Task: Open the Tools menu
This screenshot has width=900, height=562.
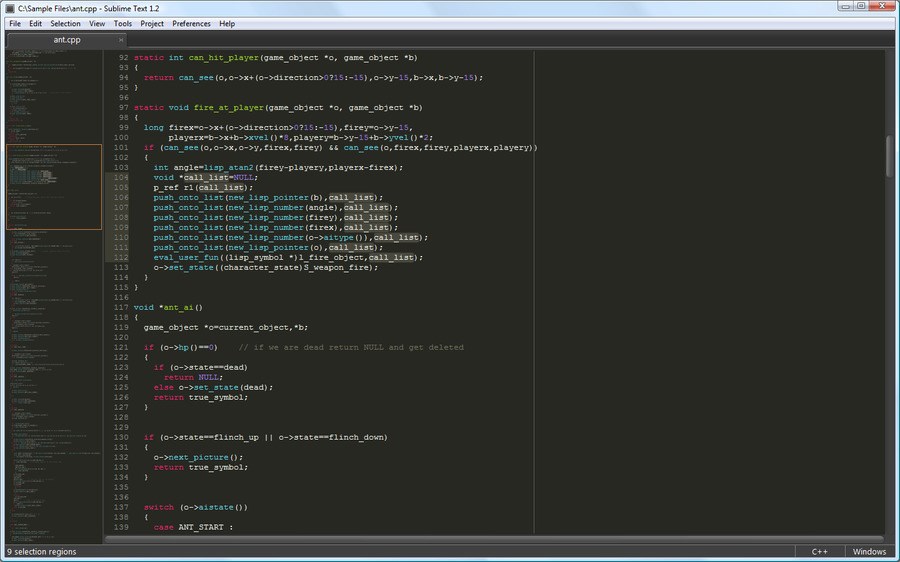Action: 123,24
